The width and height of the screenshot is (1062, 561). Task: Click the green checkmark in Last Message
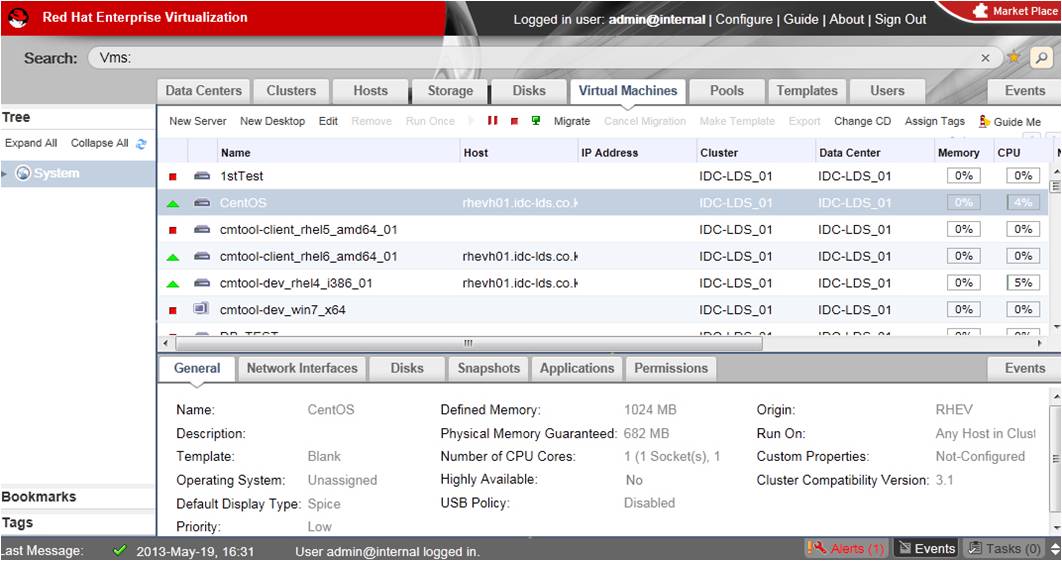tap(120, 549)
